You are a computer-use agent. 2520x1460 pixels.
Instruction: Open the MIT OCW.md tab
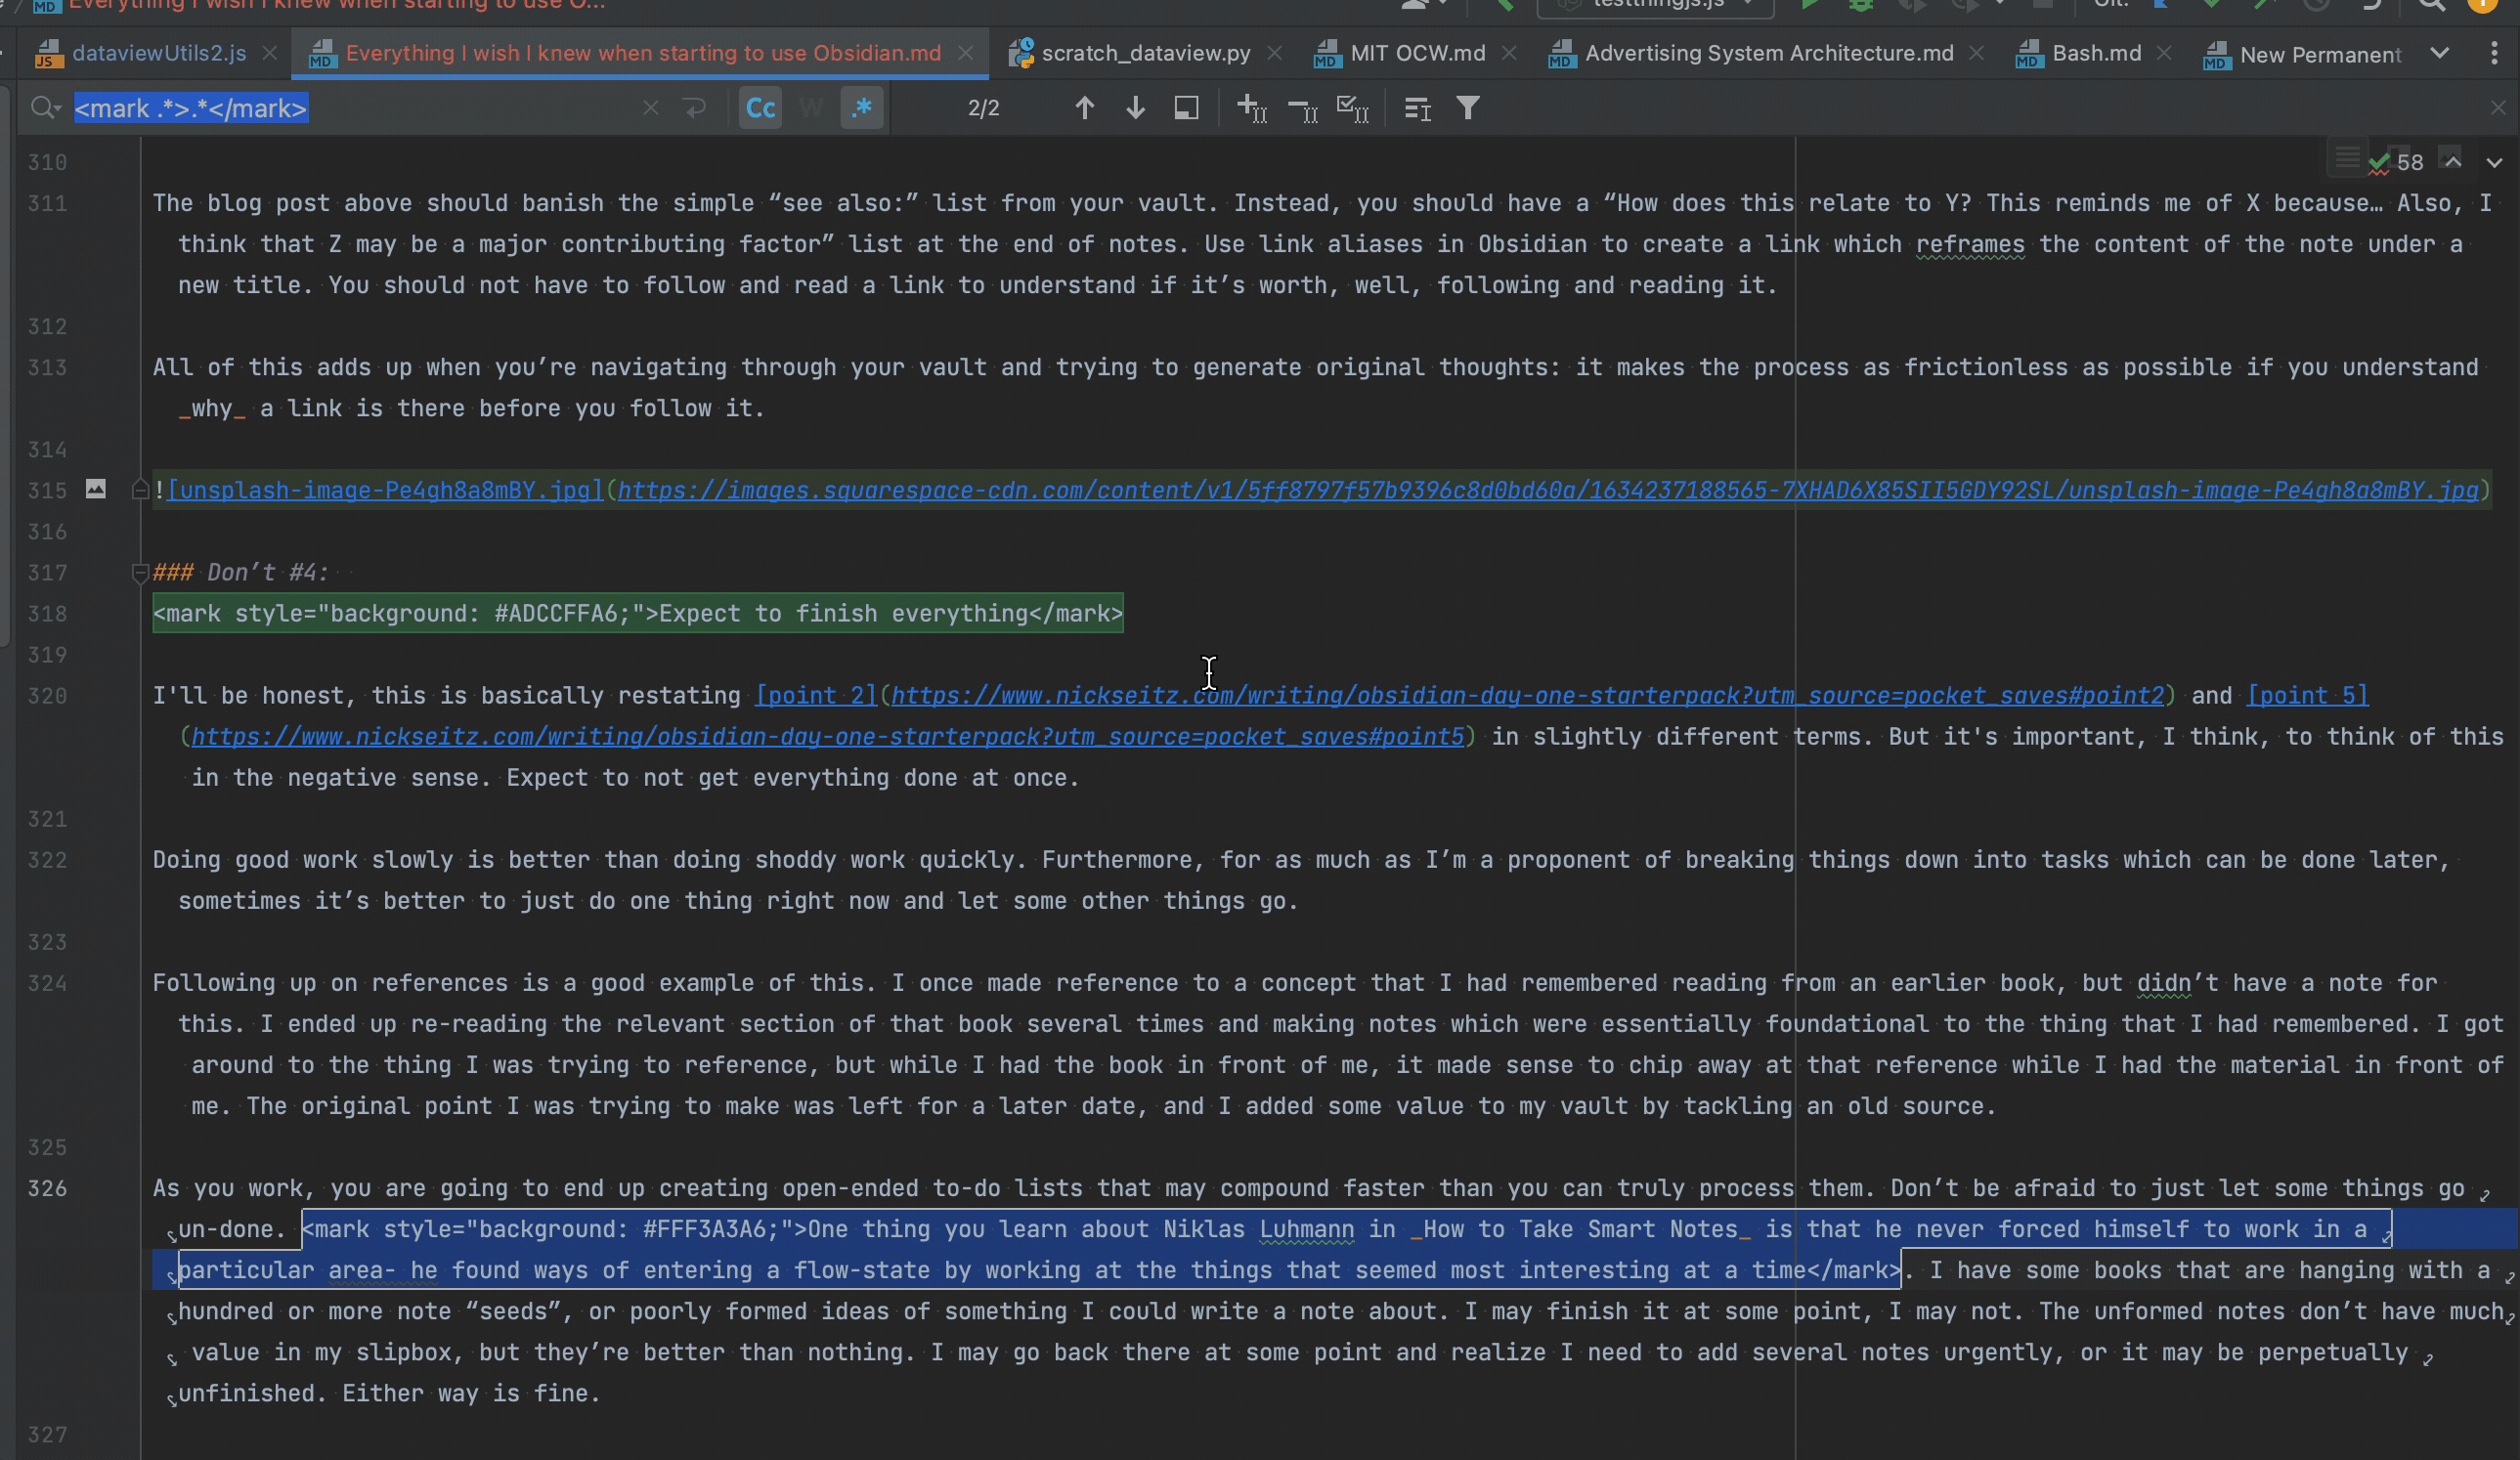click(x=1418, y=53)
